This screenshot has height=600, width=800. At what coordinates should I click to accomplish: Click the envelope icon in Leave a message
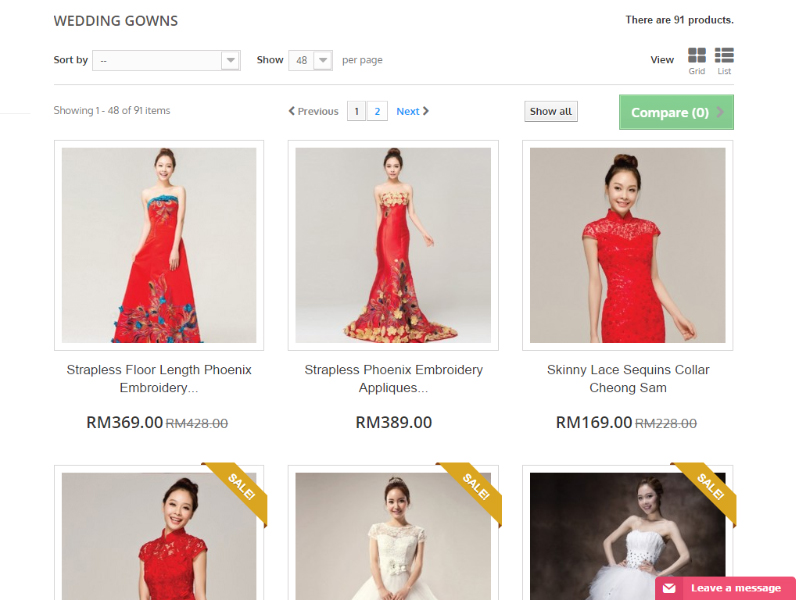(669, 588)
